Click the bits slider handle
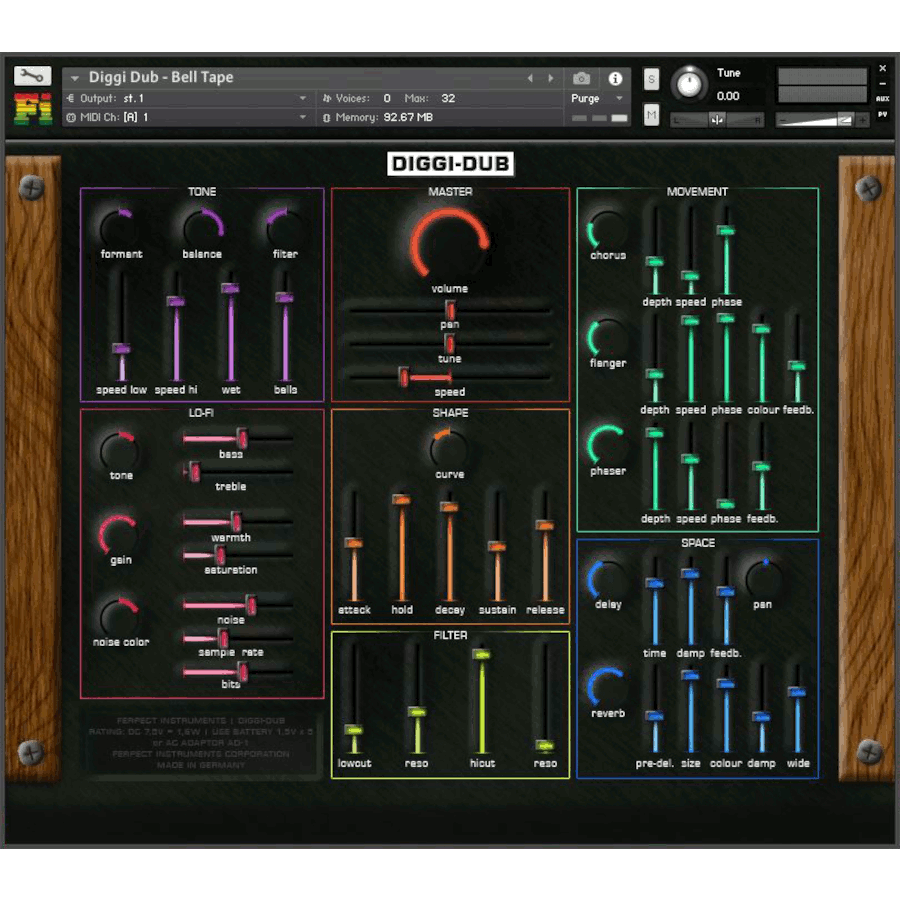The height and width of the screenshot is (900, 900). tap(243, 671)
